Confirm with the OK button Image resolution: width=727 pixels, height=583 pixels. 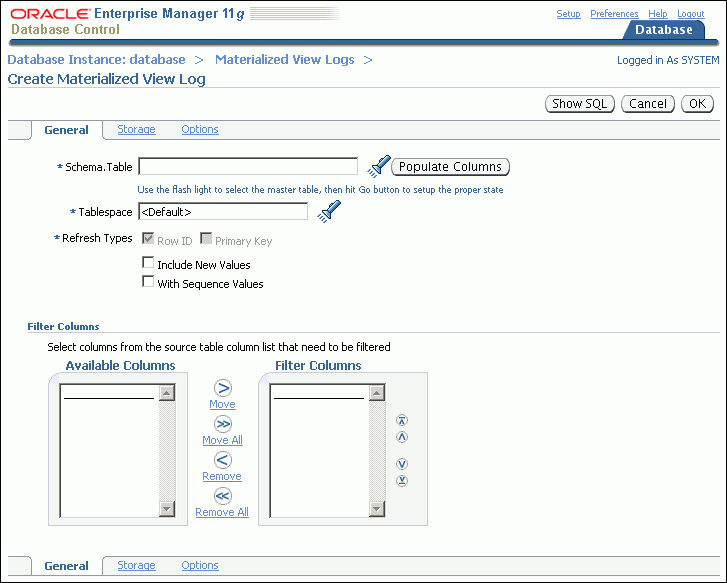click(x=697, y=103)
